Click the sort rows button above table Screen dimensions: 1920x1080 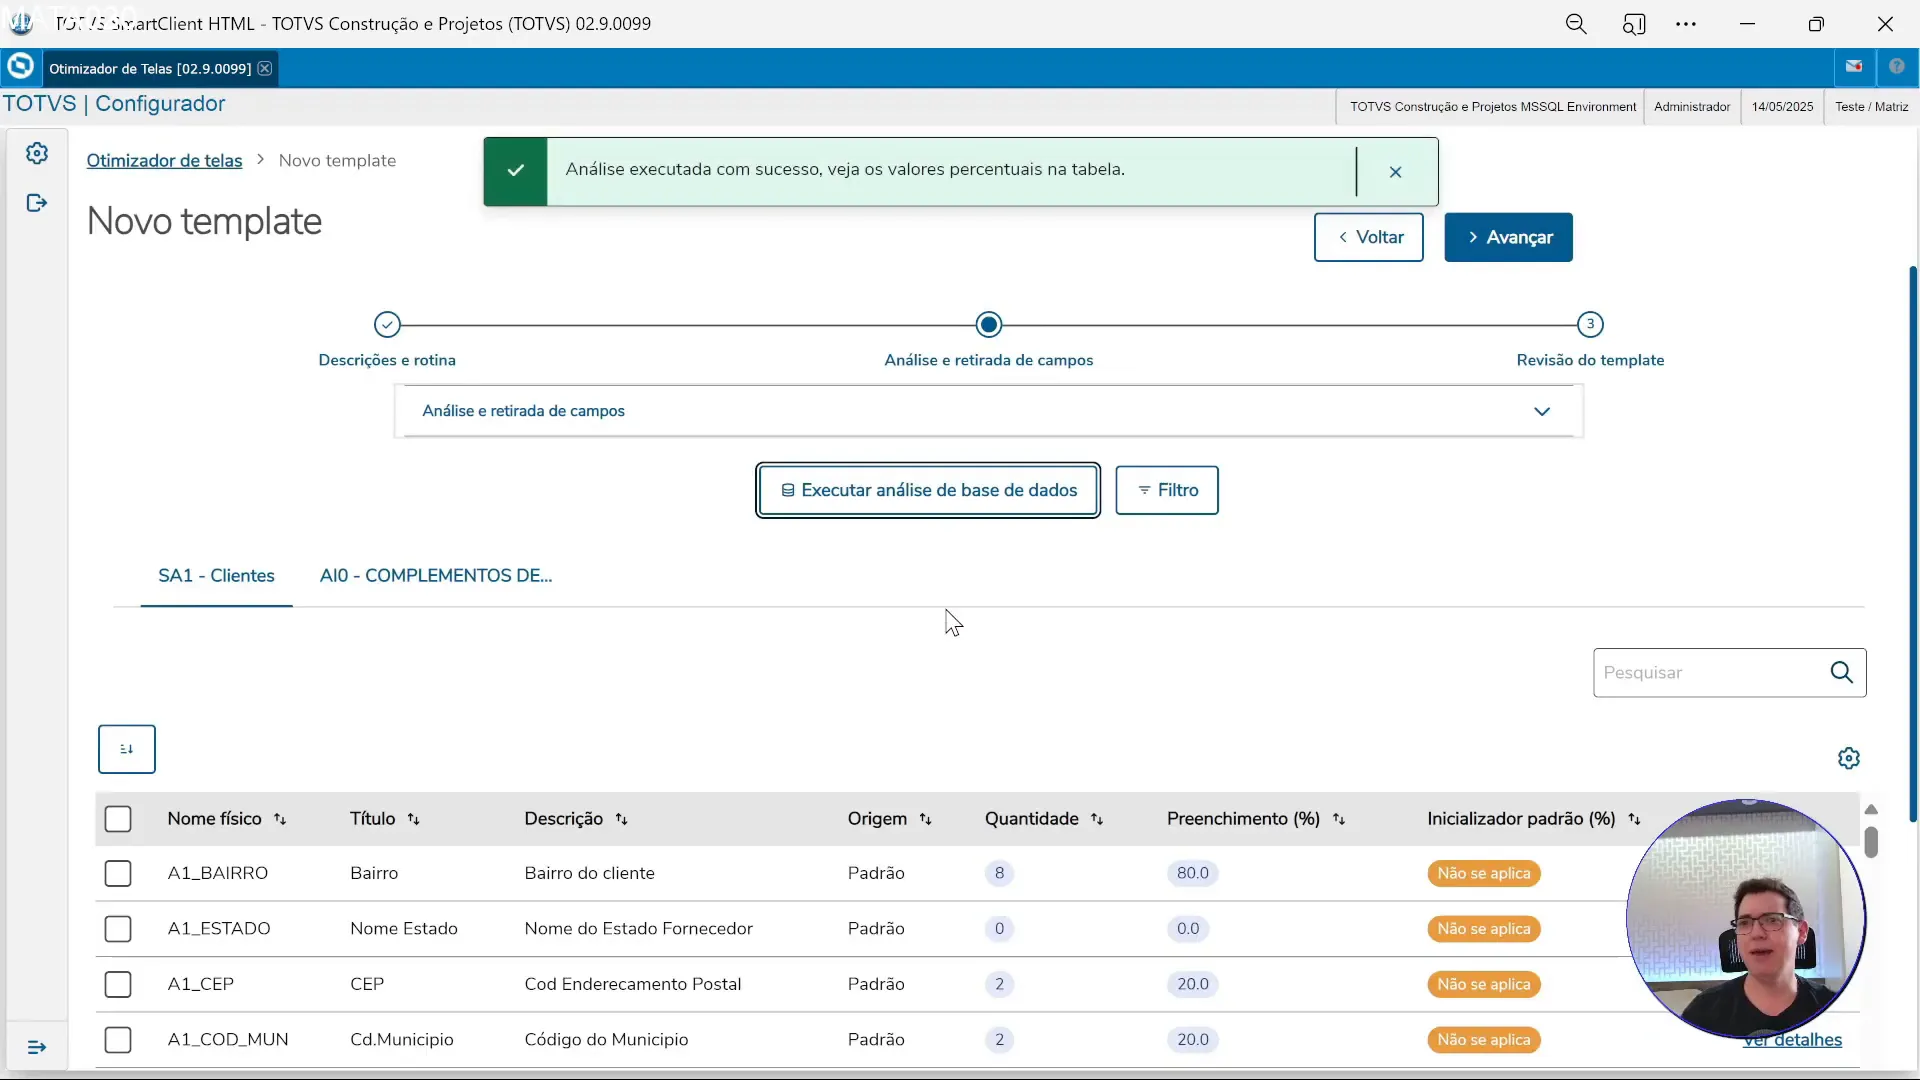click(127, 749)
